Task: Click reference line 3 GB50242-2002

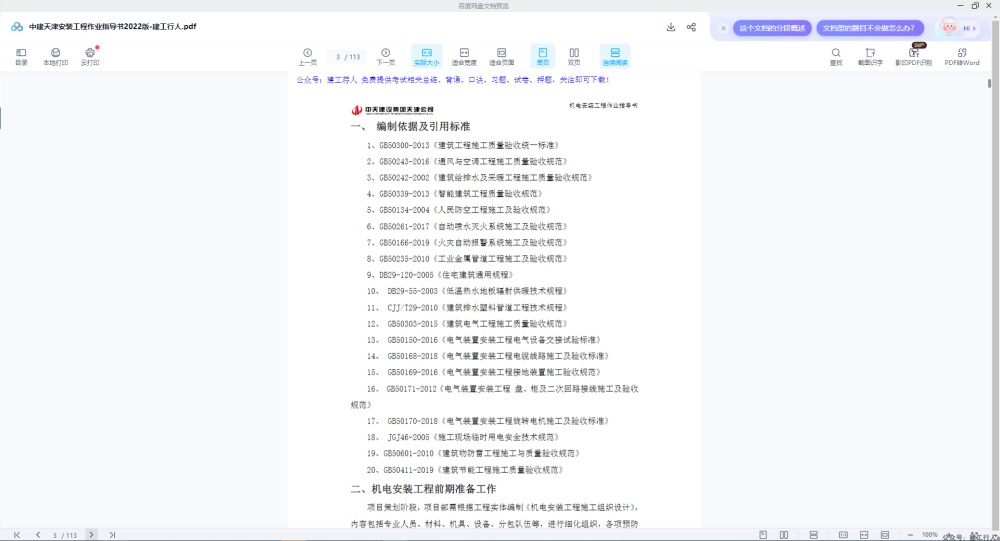Action: [480, 177]
